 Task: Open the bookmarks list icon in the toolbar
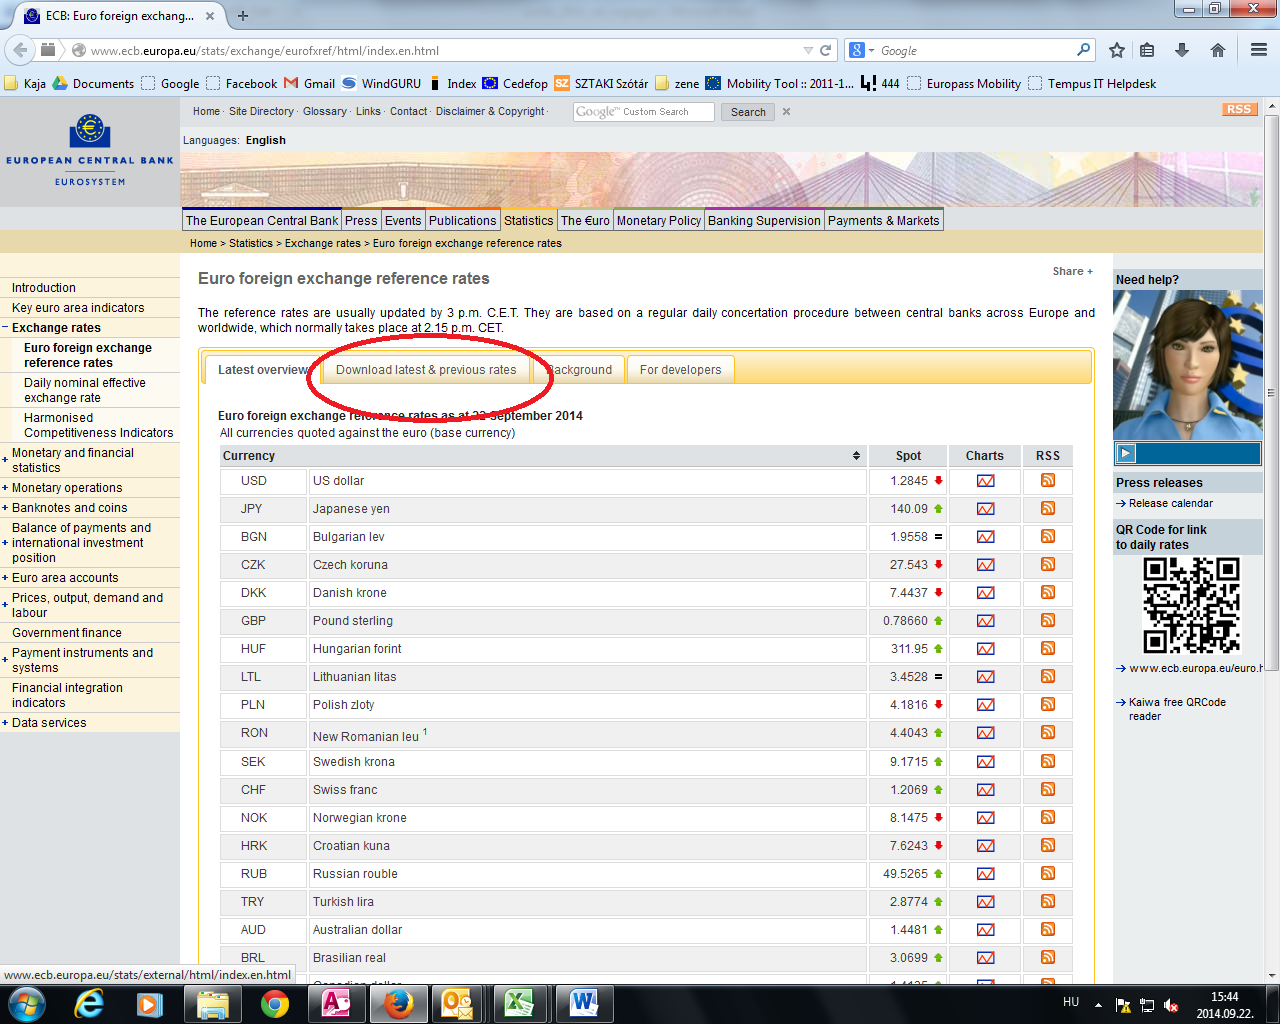[x=1147, y=50]
